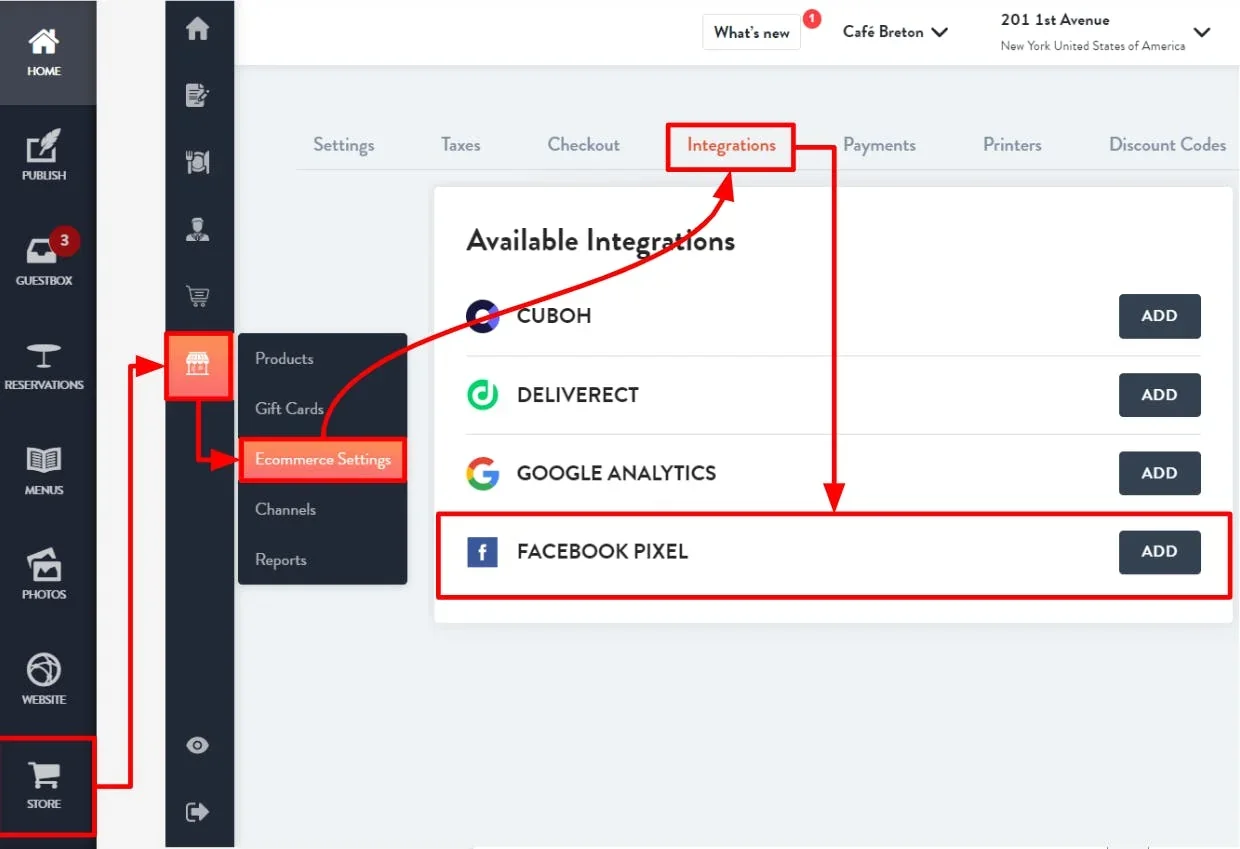The height and width of the screenshot is (849, 1240).
Task: Click the Facebook Pixel logo
Action: pyautogui.click(x=483, y=551)
